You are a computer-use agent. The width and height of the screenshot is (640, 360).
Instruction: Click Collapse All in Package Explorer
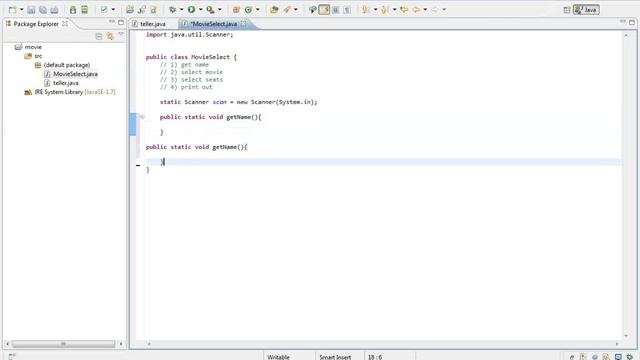(x=99, y=37)
